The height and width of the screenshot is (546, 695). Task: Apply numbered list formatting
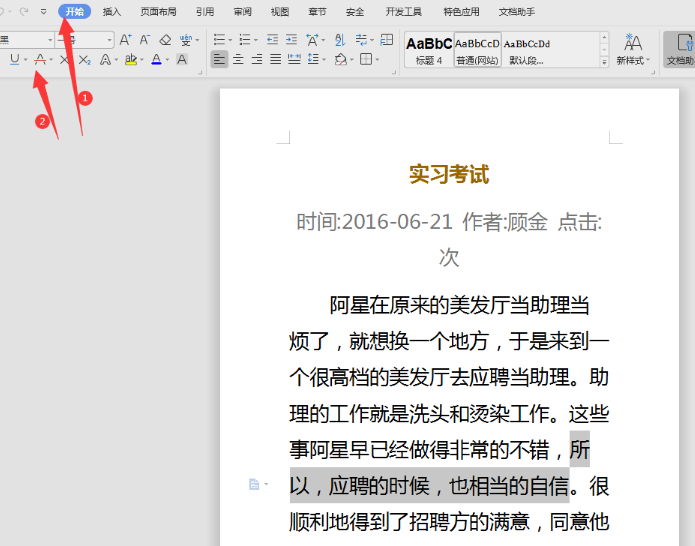[245, 40]
